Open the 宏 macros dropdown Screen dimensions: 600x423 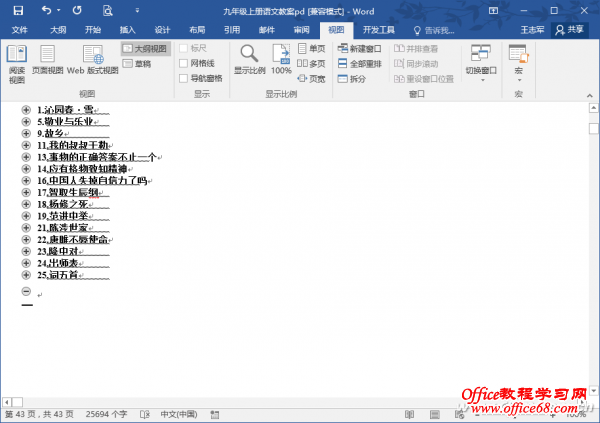(x=518, y=64)
